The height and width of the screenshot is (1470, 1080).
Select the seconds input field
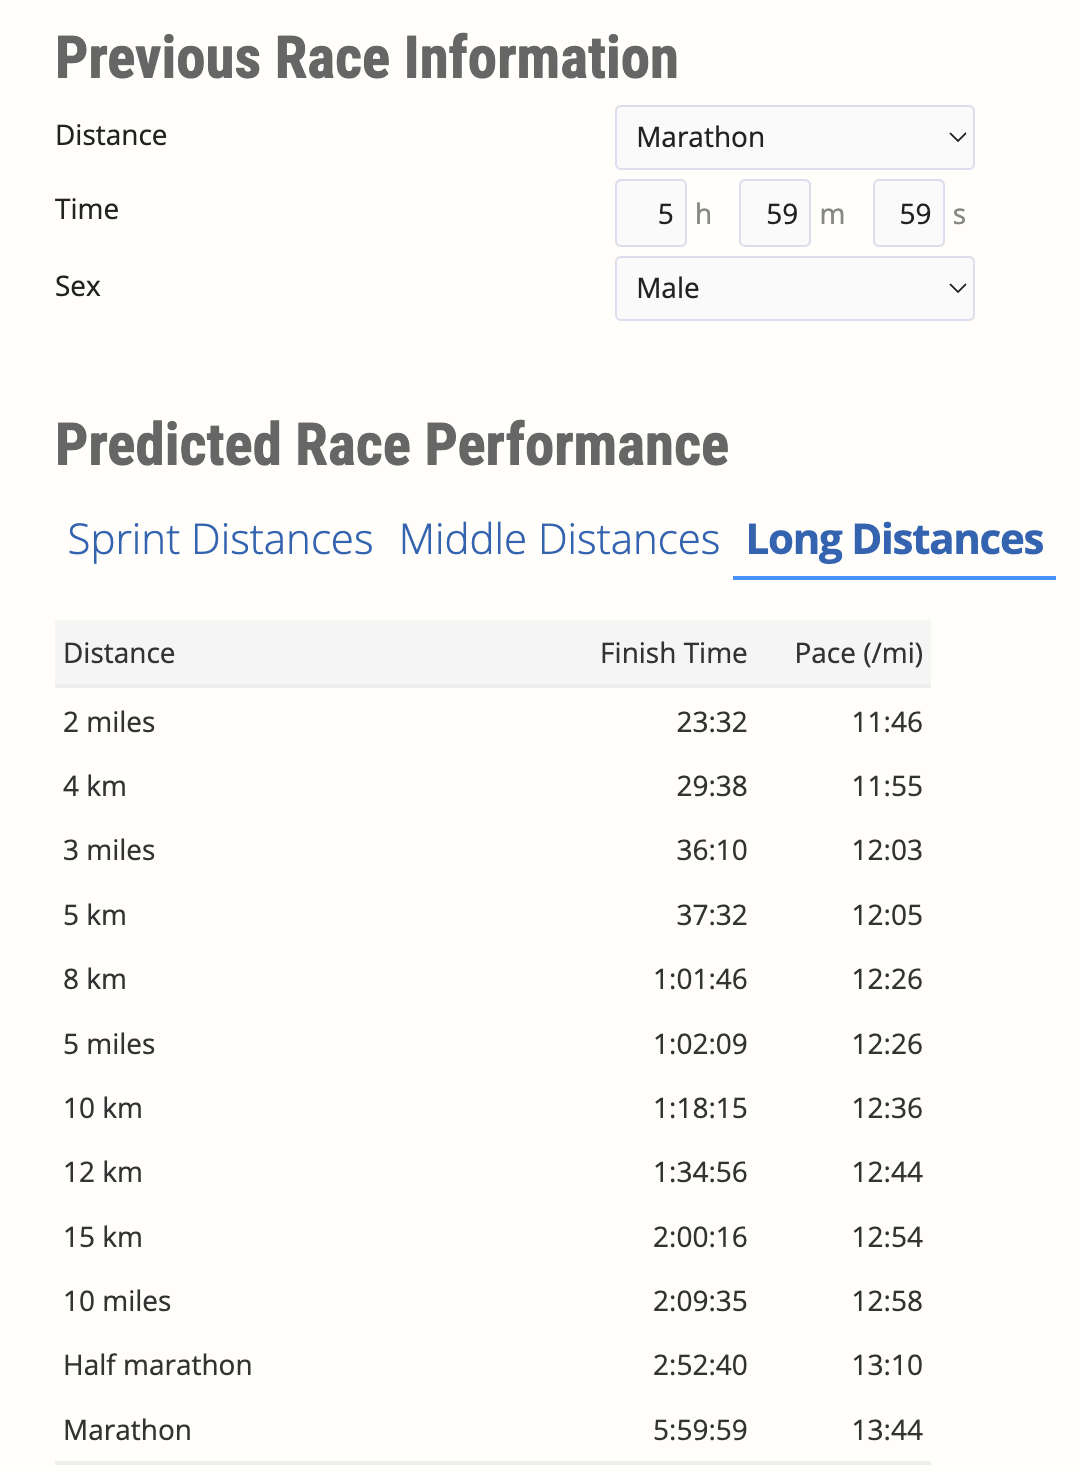[x=909, y=213]
